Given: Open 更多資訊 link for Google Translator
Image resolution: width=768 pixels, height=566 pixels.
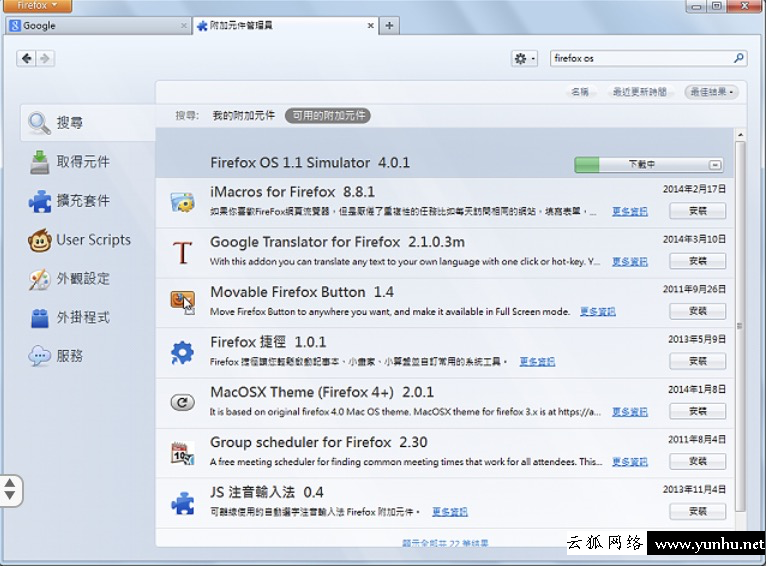Looking at the screenshot, I should pos(630,262).
